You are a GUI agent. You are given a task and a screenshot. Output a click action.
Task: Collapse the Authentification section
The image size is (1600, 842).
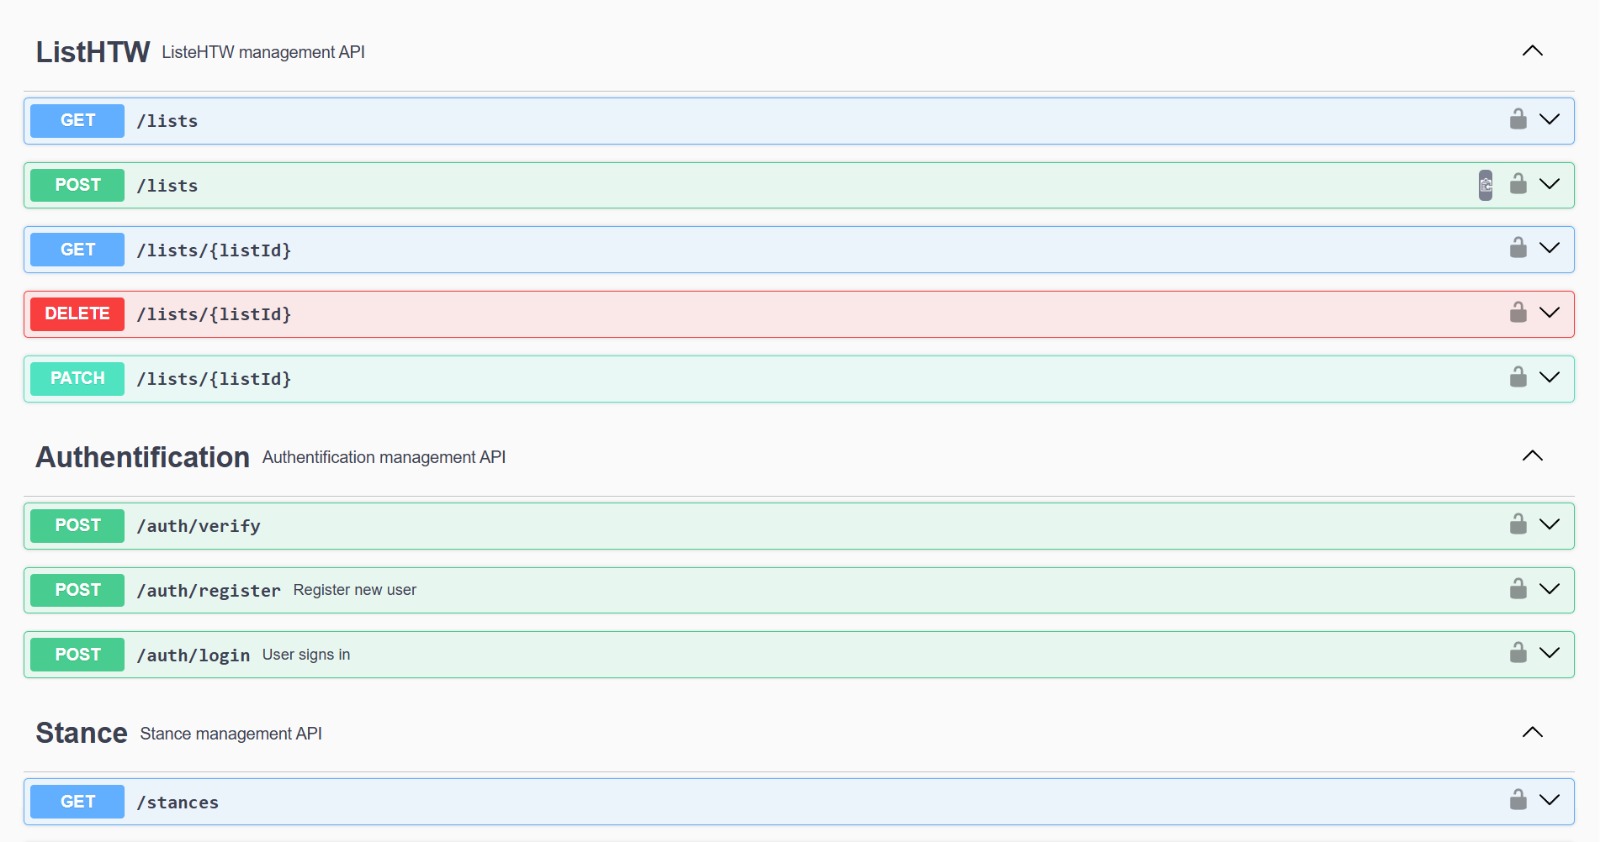point(1532,456)
